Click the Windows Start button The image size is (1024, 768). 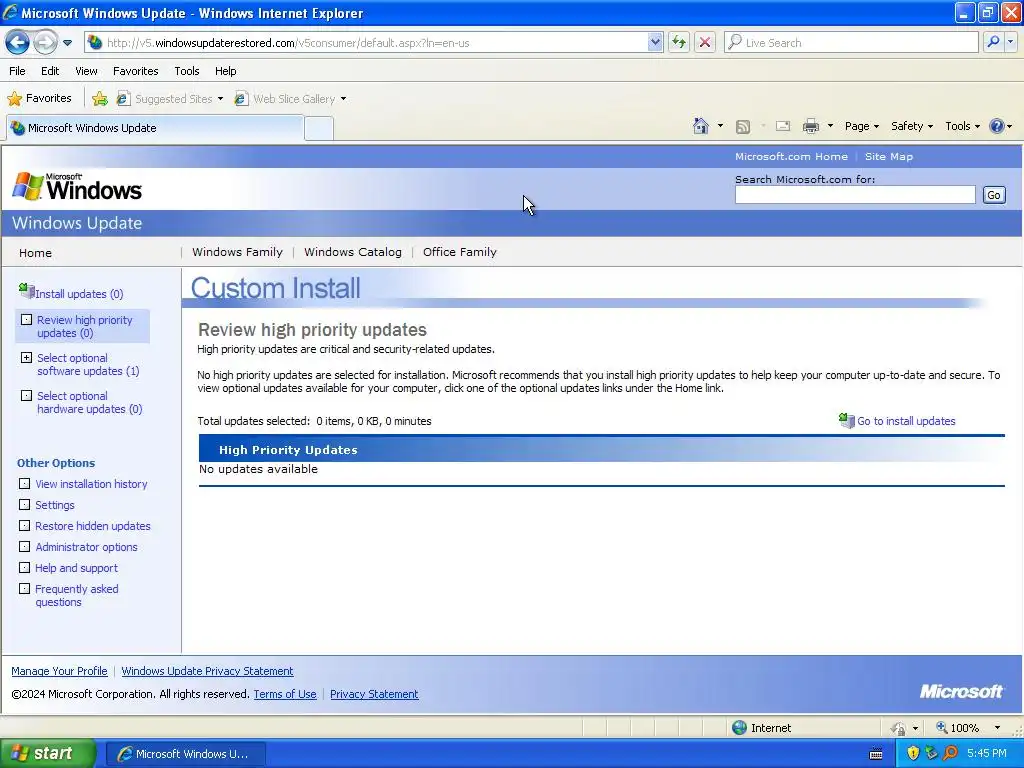pyautogui.click(x=47, y=753)
